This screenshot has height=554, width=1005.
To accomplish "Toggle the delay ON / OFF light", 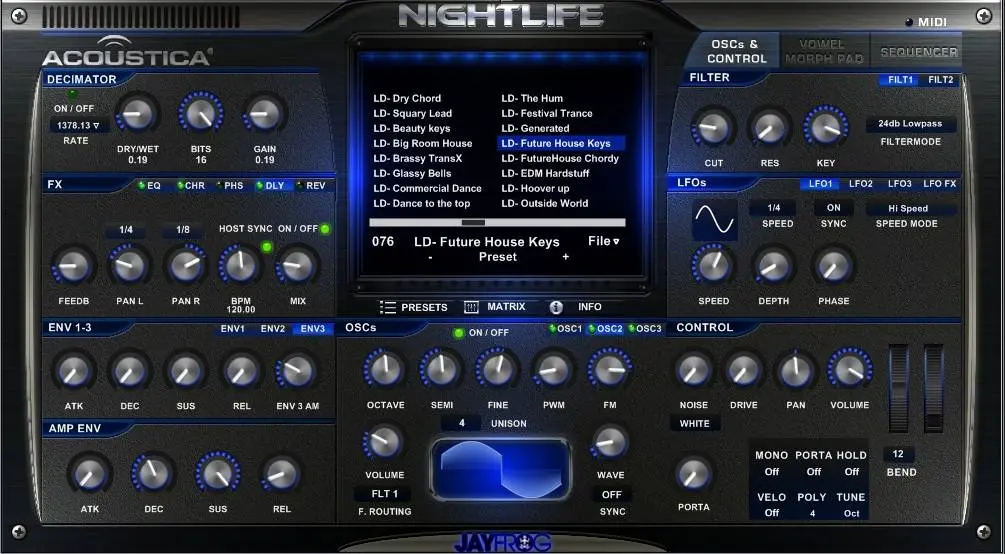I will pos(326,229).
